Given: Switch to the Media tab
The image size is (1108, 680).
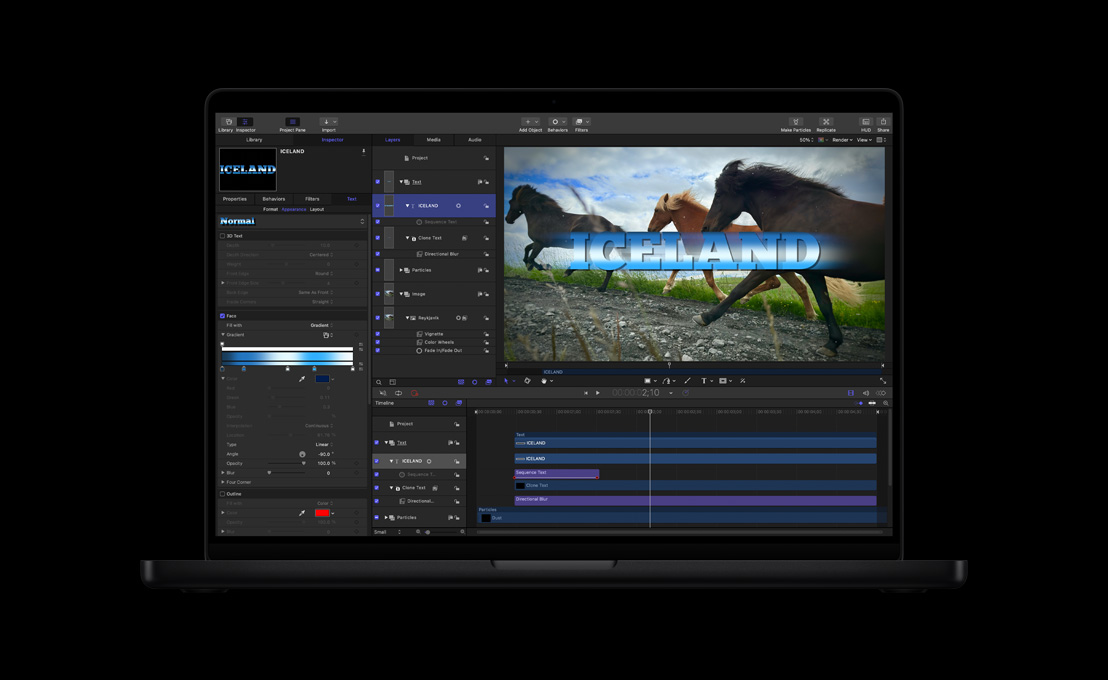Looking at the screenshot, I should 432,140.
